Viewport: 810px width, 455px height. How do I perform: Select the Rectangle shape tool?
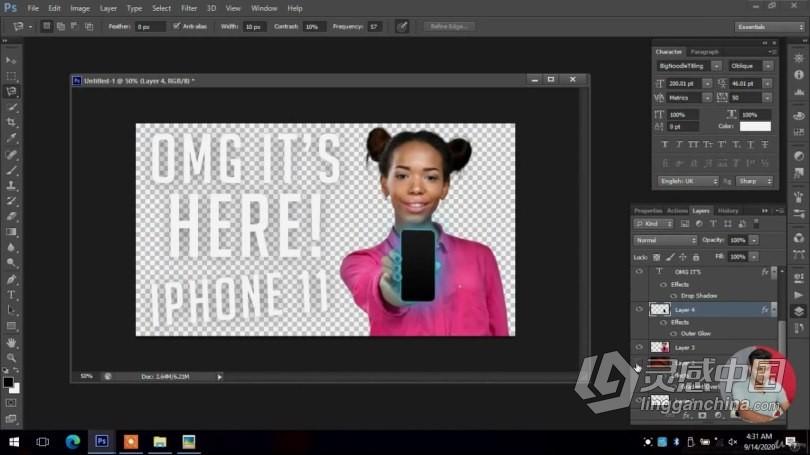click(11, 326)
